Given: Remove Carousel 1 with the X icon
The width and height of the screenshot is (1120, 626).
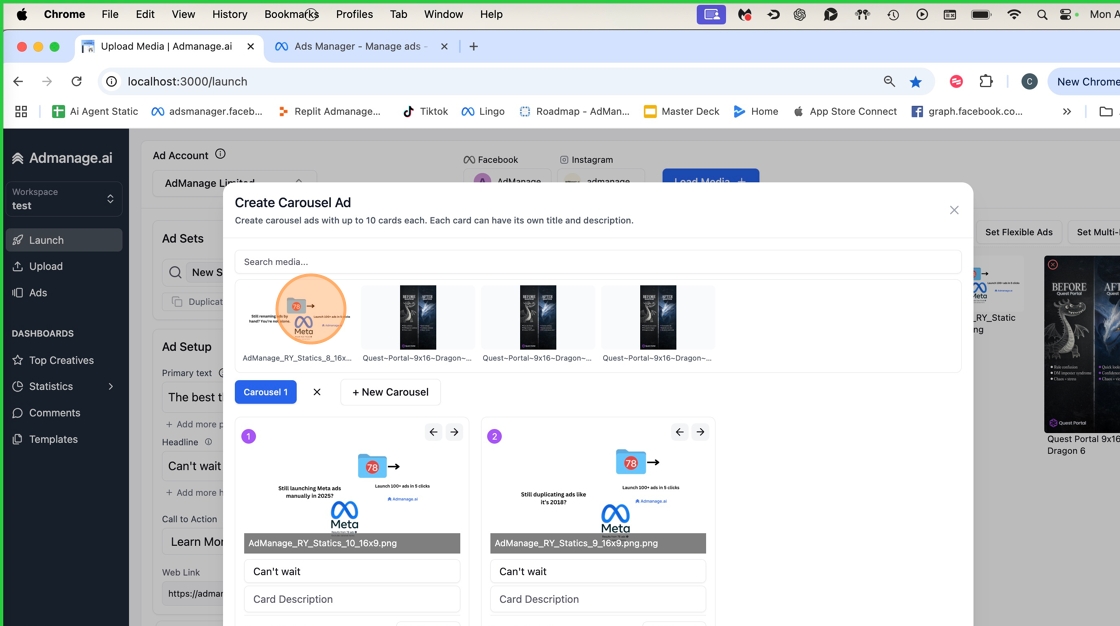Looking at the screenshot, I should coord(317,392).
